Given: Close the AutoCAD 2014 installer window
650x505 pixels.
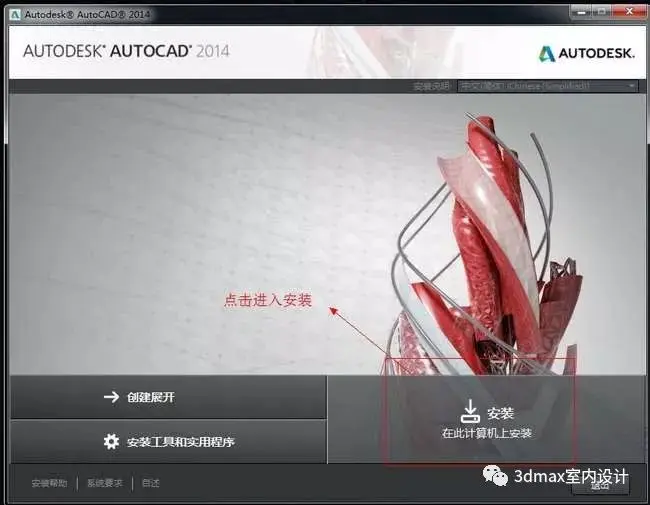Looking at the screenshot, I should tap(629, 12).
